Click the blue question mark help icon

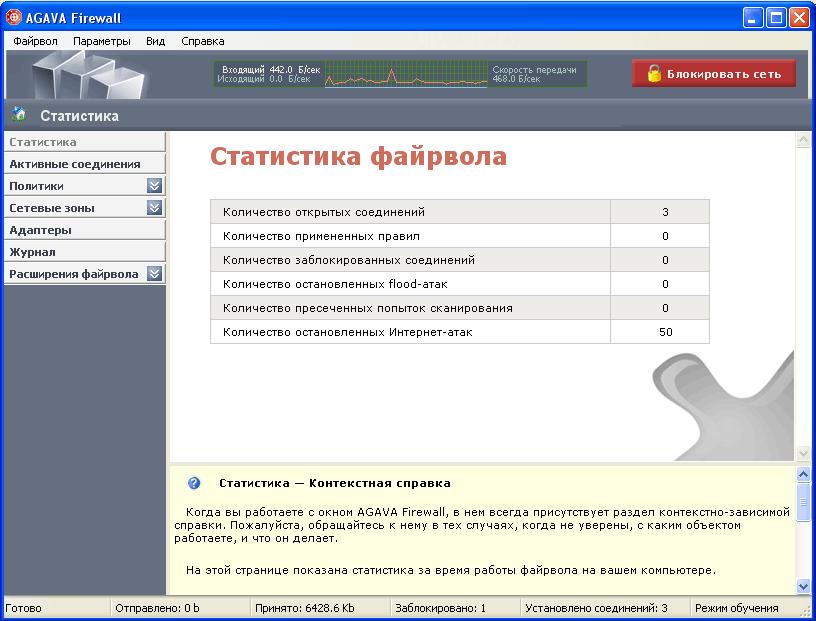coord(194,483)
